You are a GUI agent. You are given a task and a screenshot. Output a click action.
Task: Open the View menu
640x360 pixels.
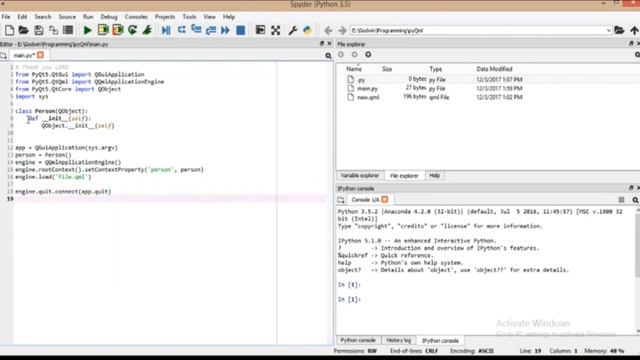tap(209, 17)
